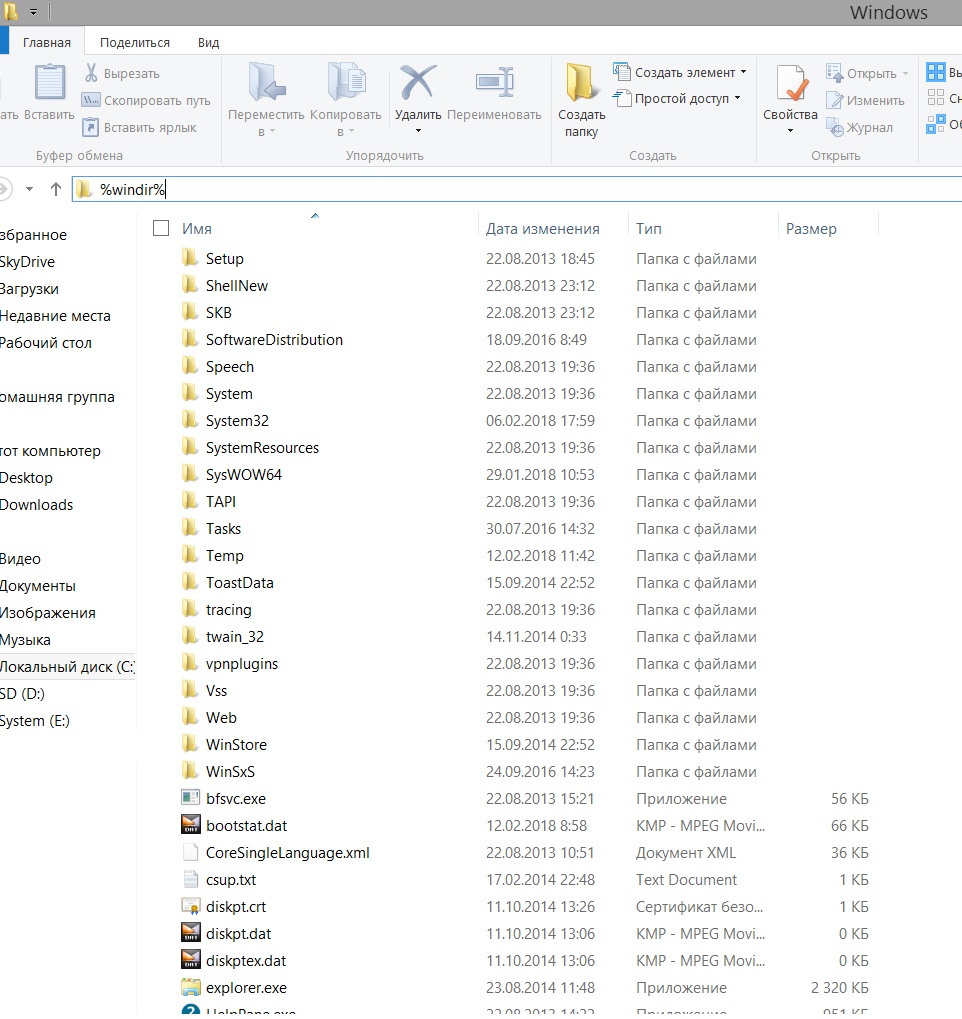Viewport: 962px width, 1019px height.
Task: Open the Easy access dropdown arrow
Action: pos(737,98)
